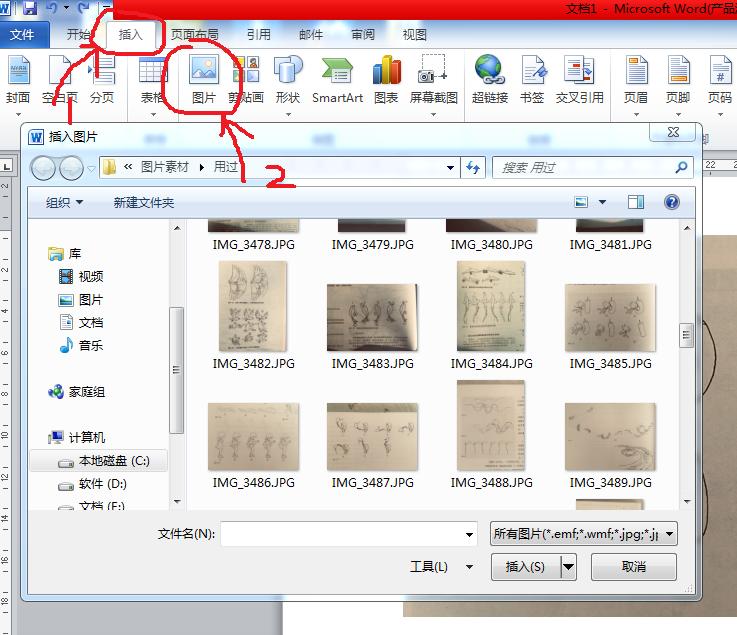Click the Undo arrow in quick access toolbar

click(51, 8)
